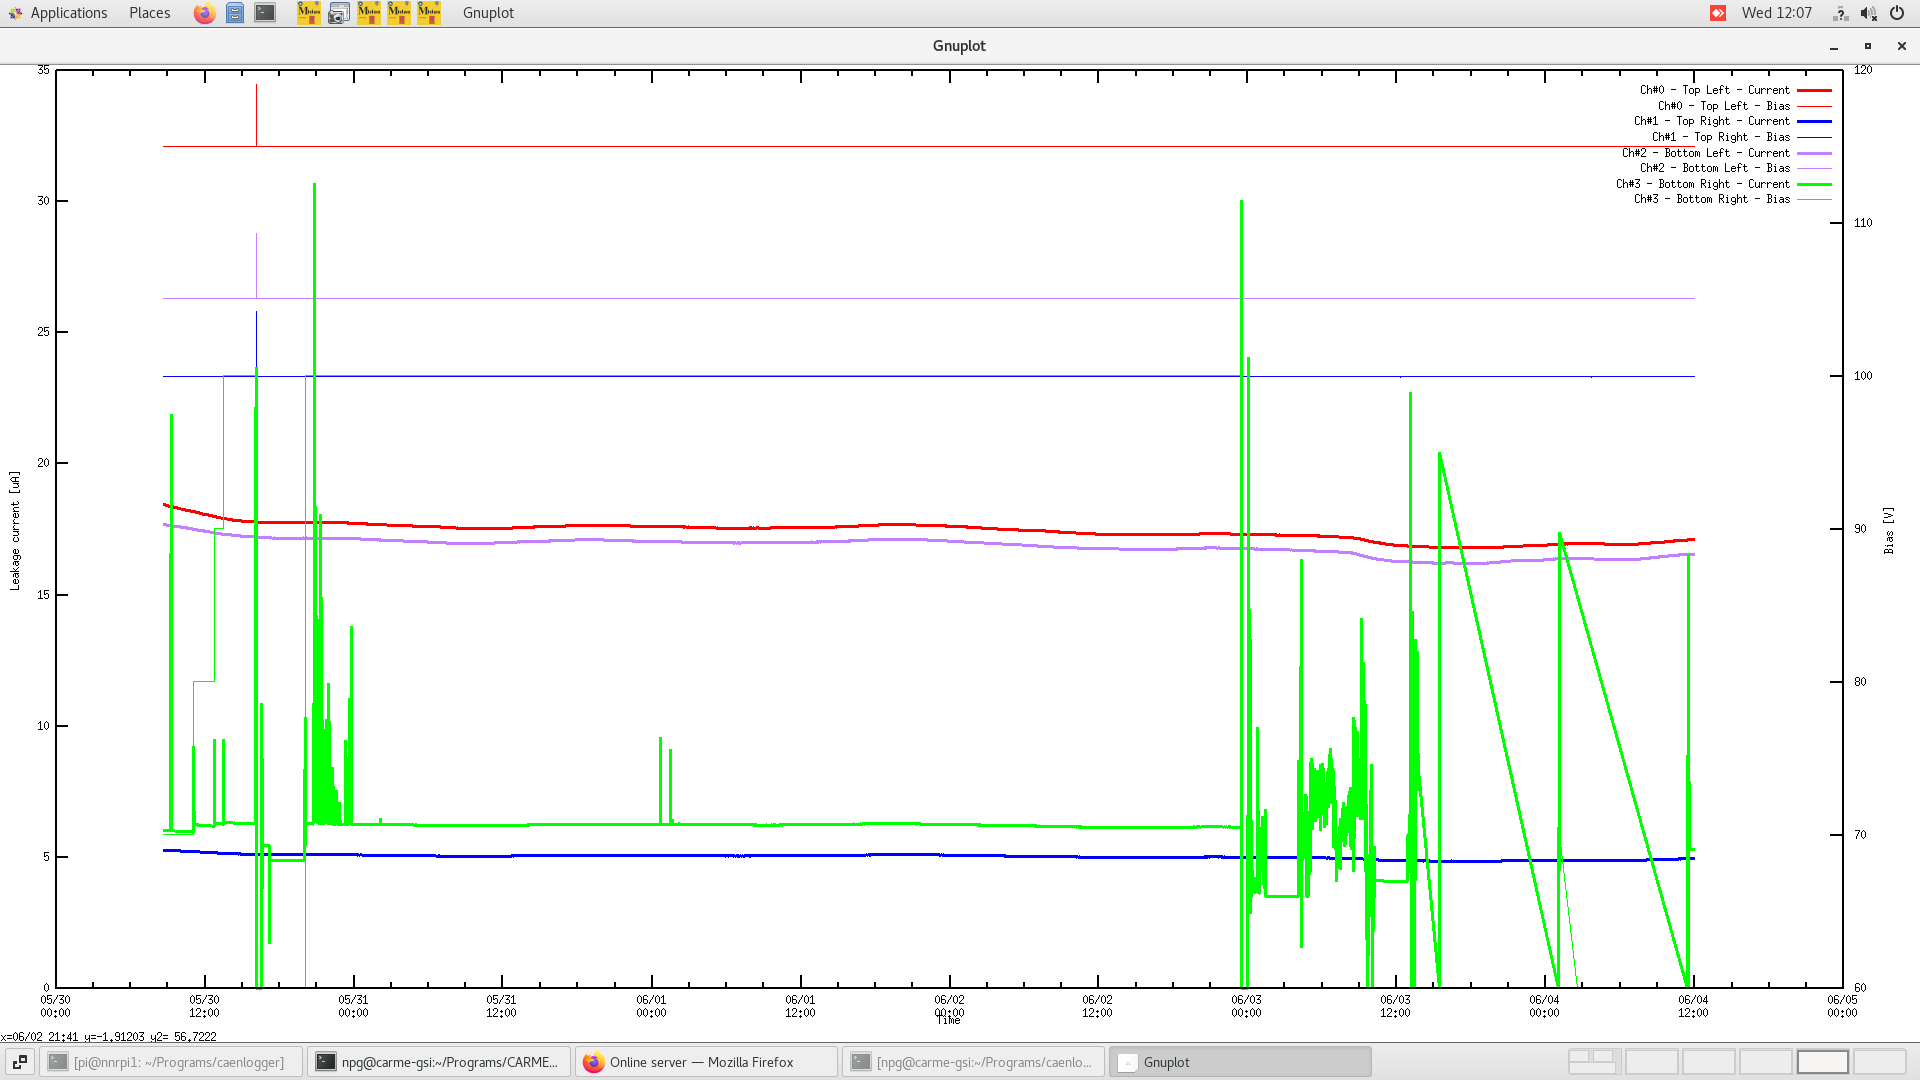
Task: Click the Gnuplot app menu in top bar
Action: coord(488,13)
